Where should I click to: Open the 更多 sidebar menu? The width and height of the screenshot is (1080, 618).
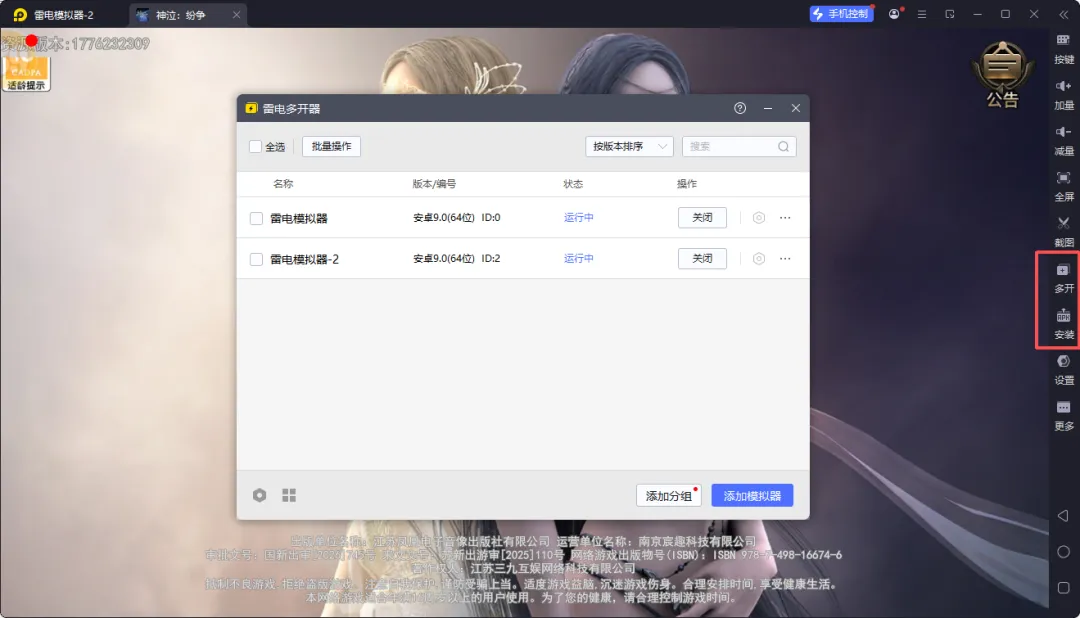(x=1063, y=415)
